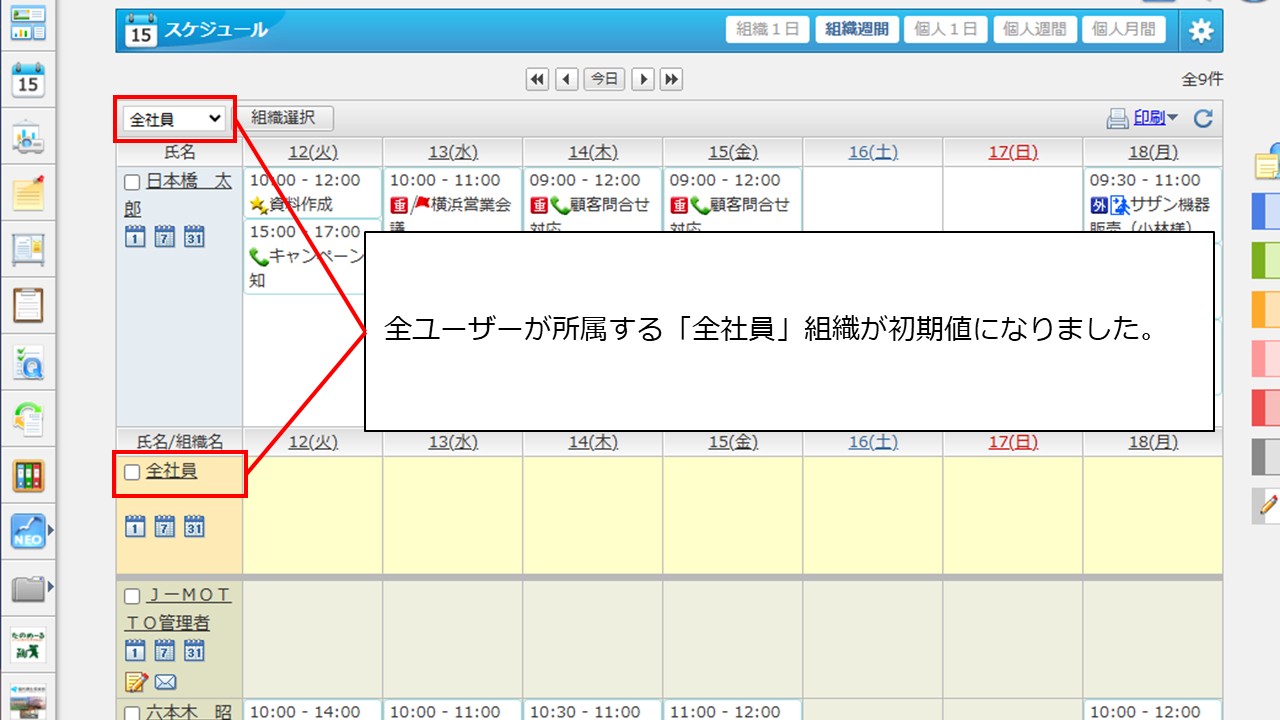Open the schedule settings gear icon

[x=1200, y=31]
